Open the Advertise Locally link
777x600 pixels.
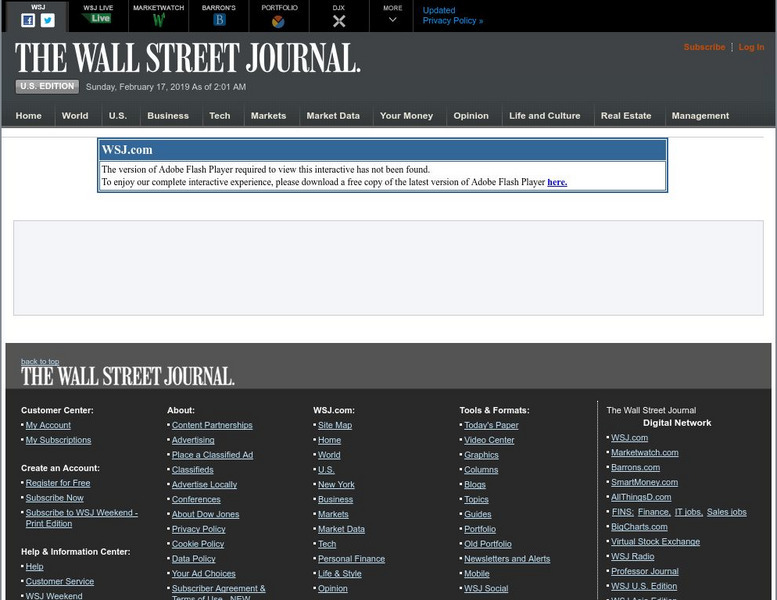pos(204,485)
